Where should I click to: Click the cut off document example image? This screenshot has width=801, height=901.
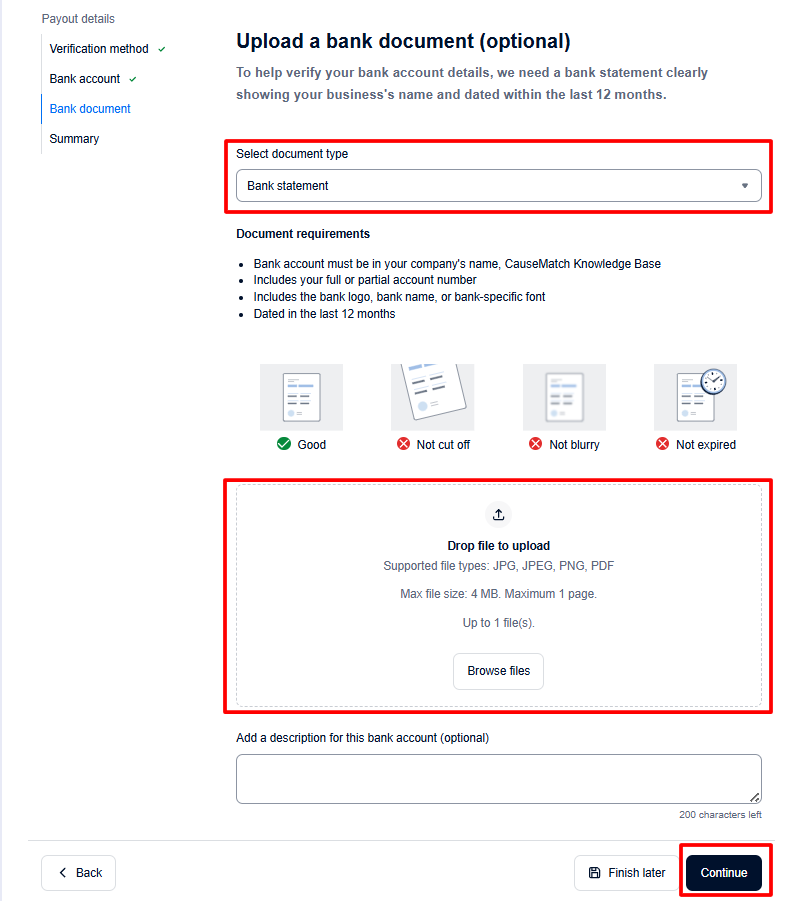point(433,397)
